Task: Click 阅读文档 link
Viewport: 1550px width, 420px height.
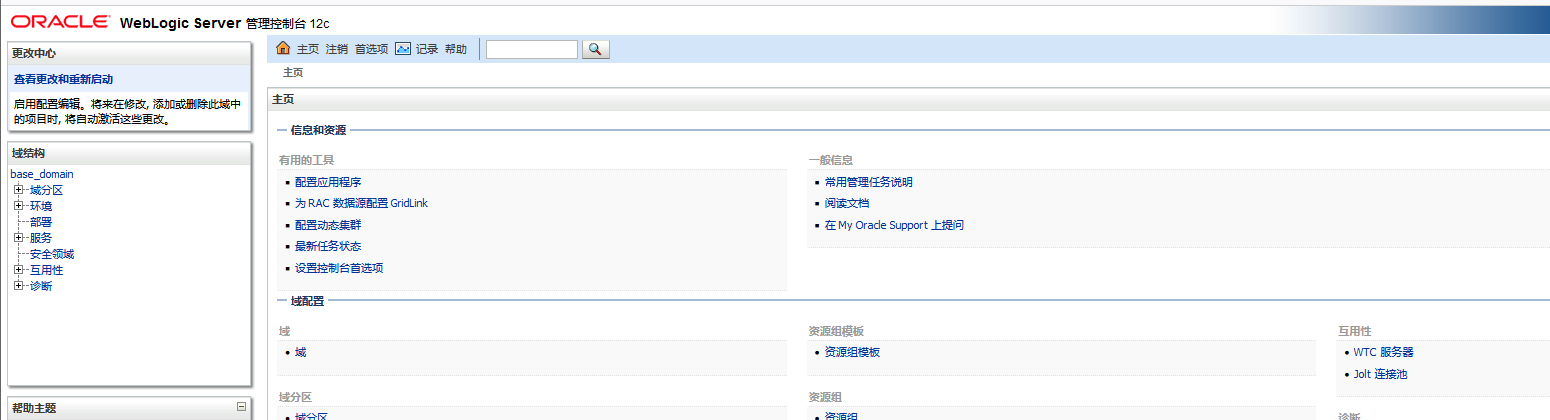Action: tap(847, 203)
